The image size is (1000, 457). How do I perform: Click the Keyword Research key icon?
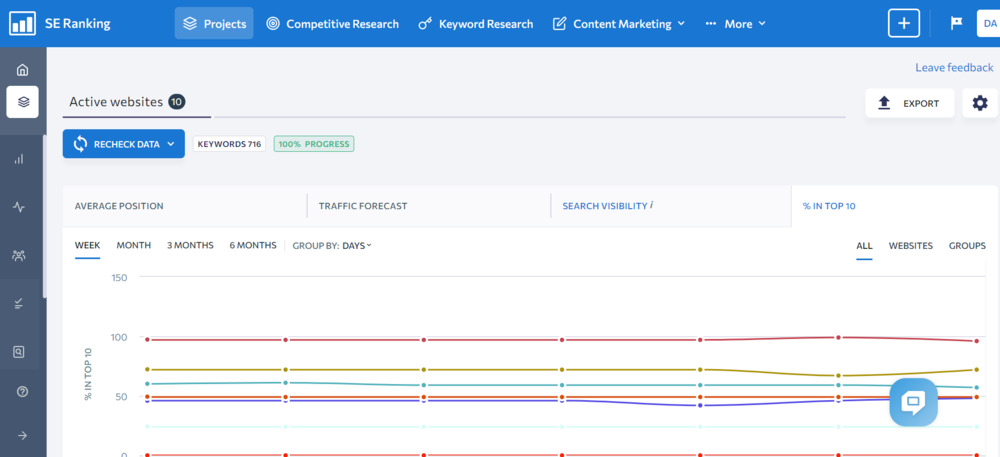[425, 24]
